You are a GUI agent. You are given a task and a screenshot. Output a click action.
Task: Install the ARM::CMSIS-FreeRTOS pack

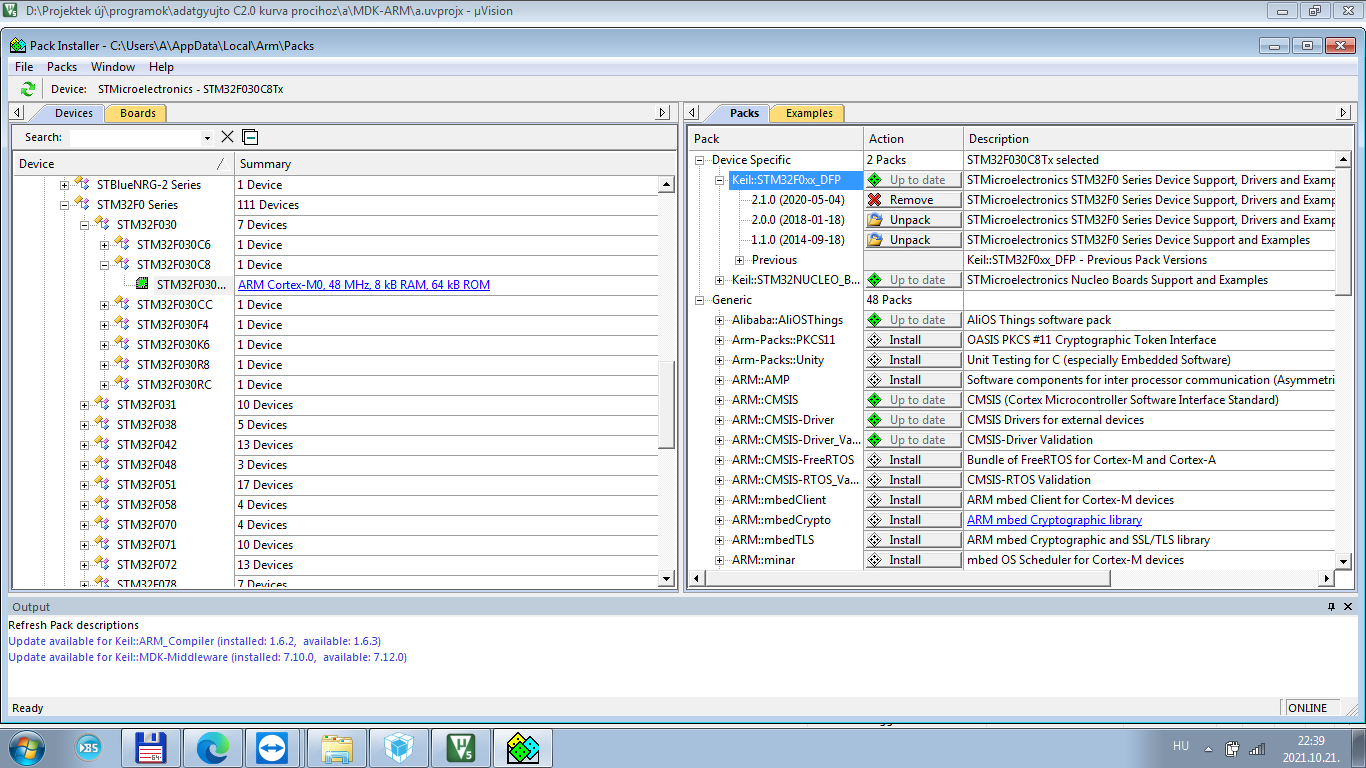click(913, 460)
